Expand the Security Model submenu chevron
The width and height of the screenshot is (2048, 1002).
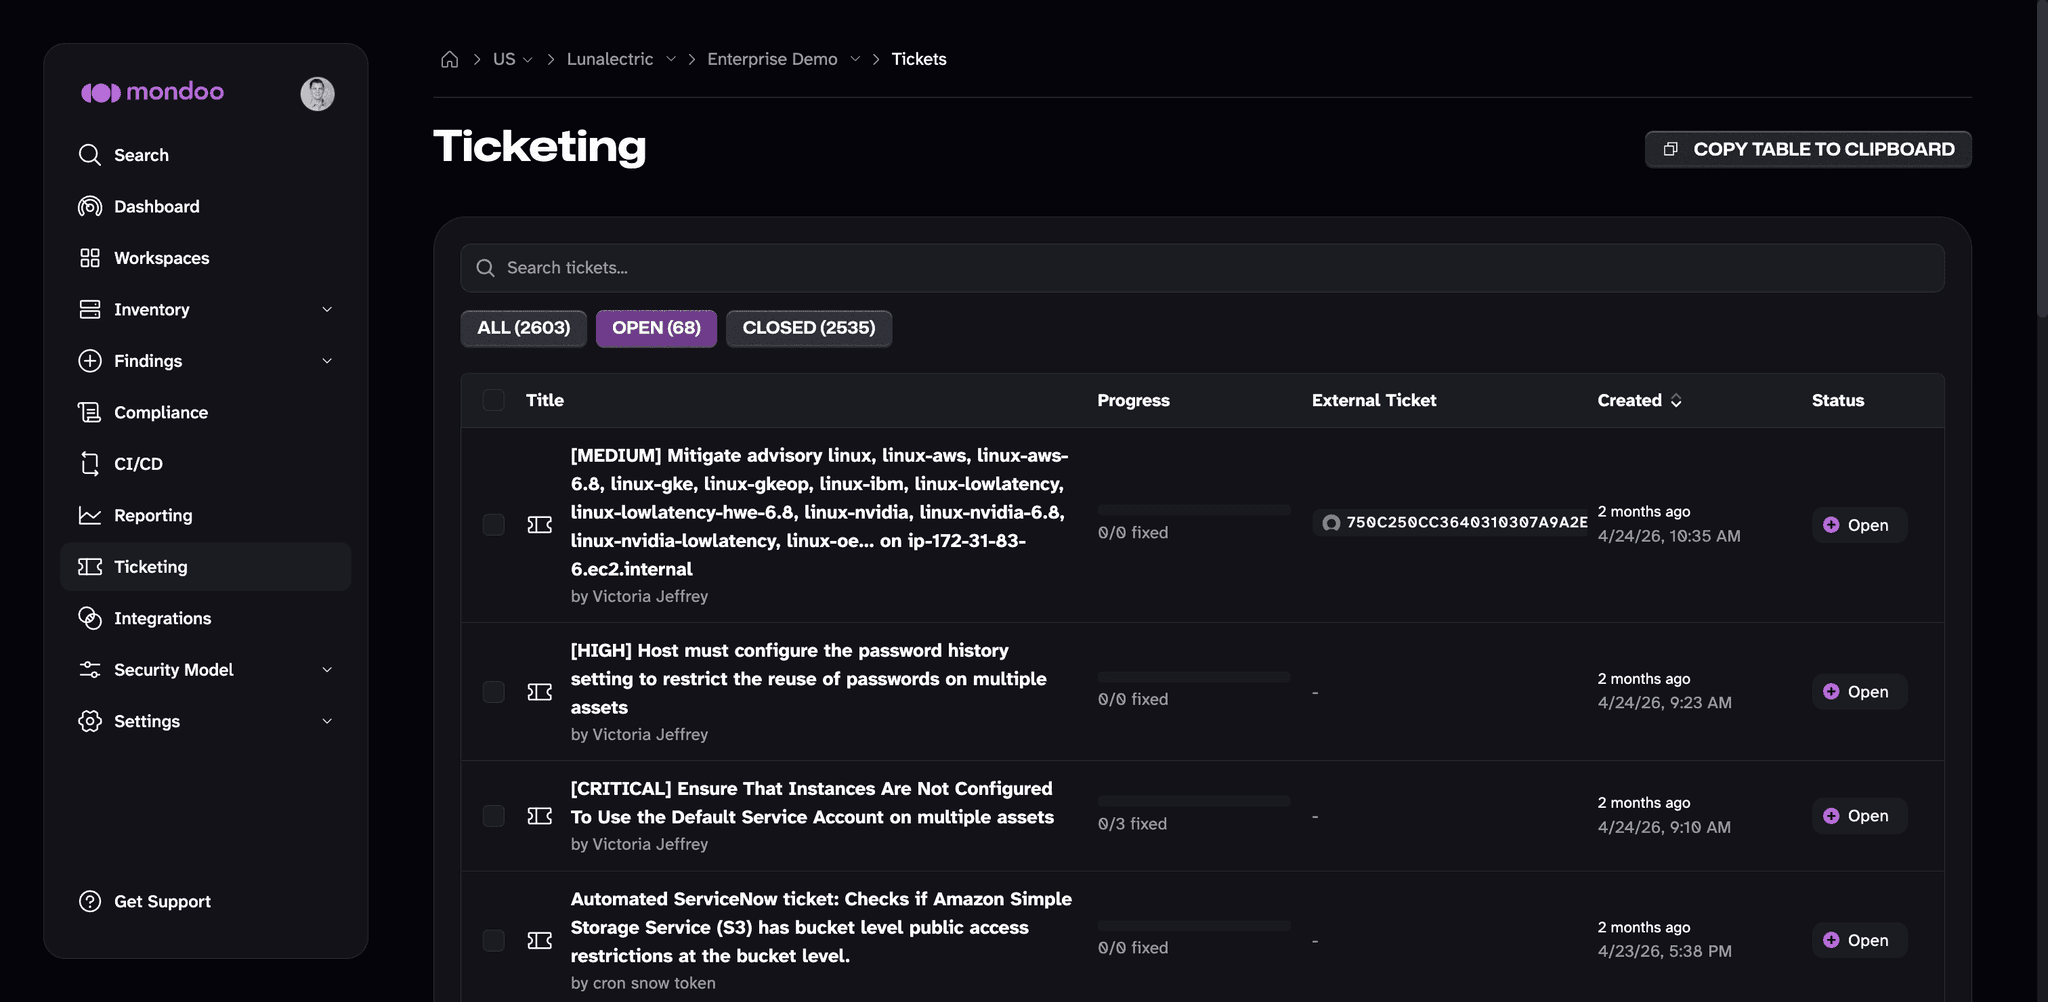[x=327, y=670]
